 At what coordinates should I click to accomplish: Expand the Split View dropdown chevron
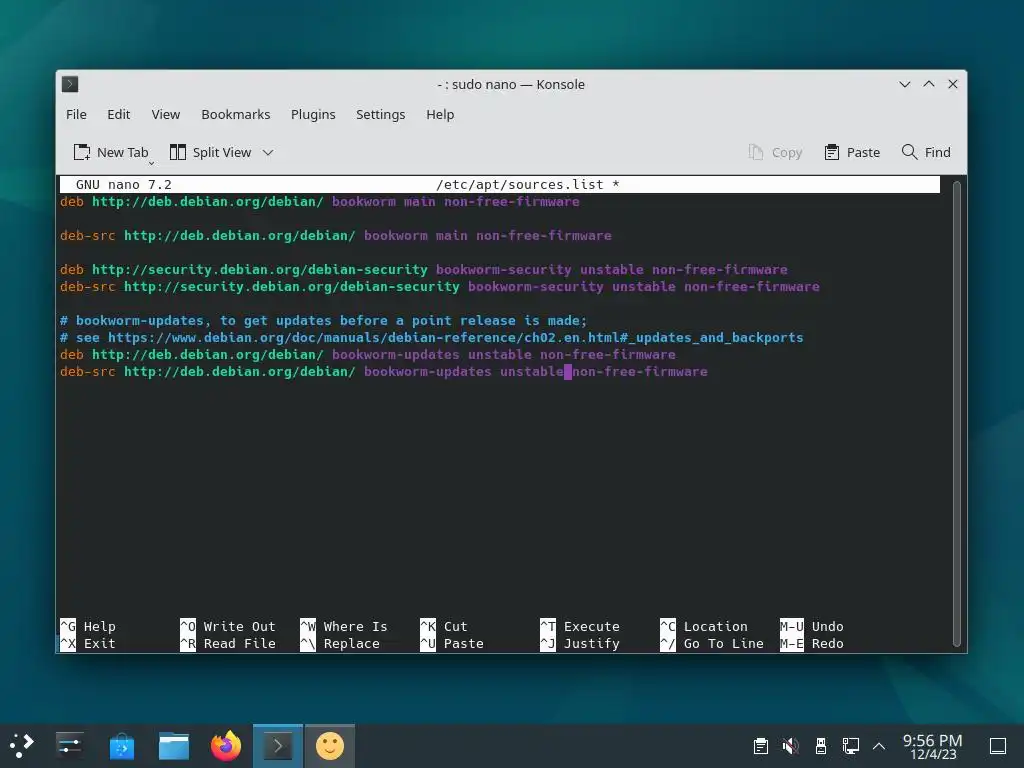pyautogui.click(x=268, y=152)
